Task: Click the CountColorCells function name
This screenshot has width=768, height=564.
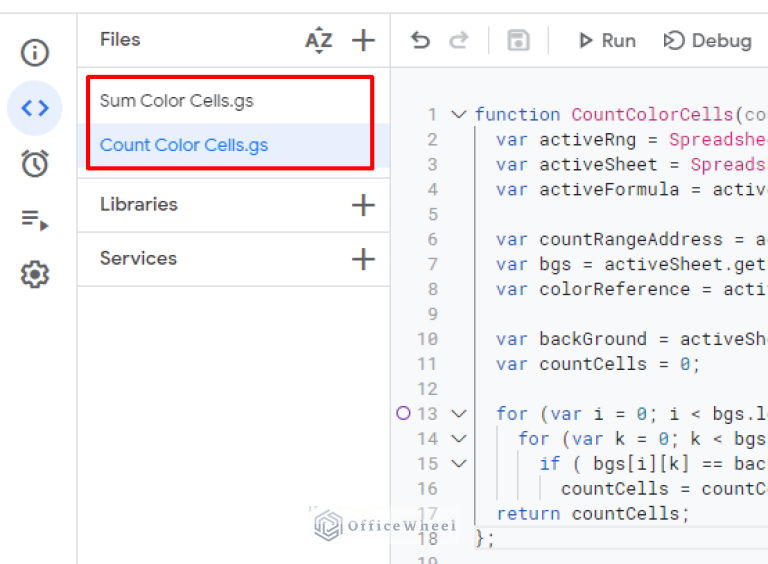Action: tap(652, 115)
